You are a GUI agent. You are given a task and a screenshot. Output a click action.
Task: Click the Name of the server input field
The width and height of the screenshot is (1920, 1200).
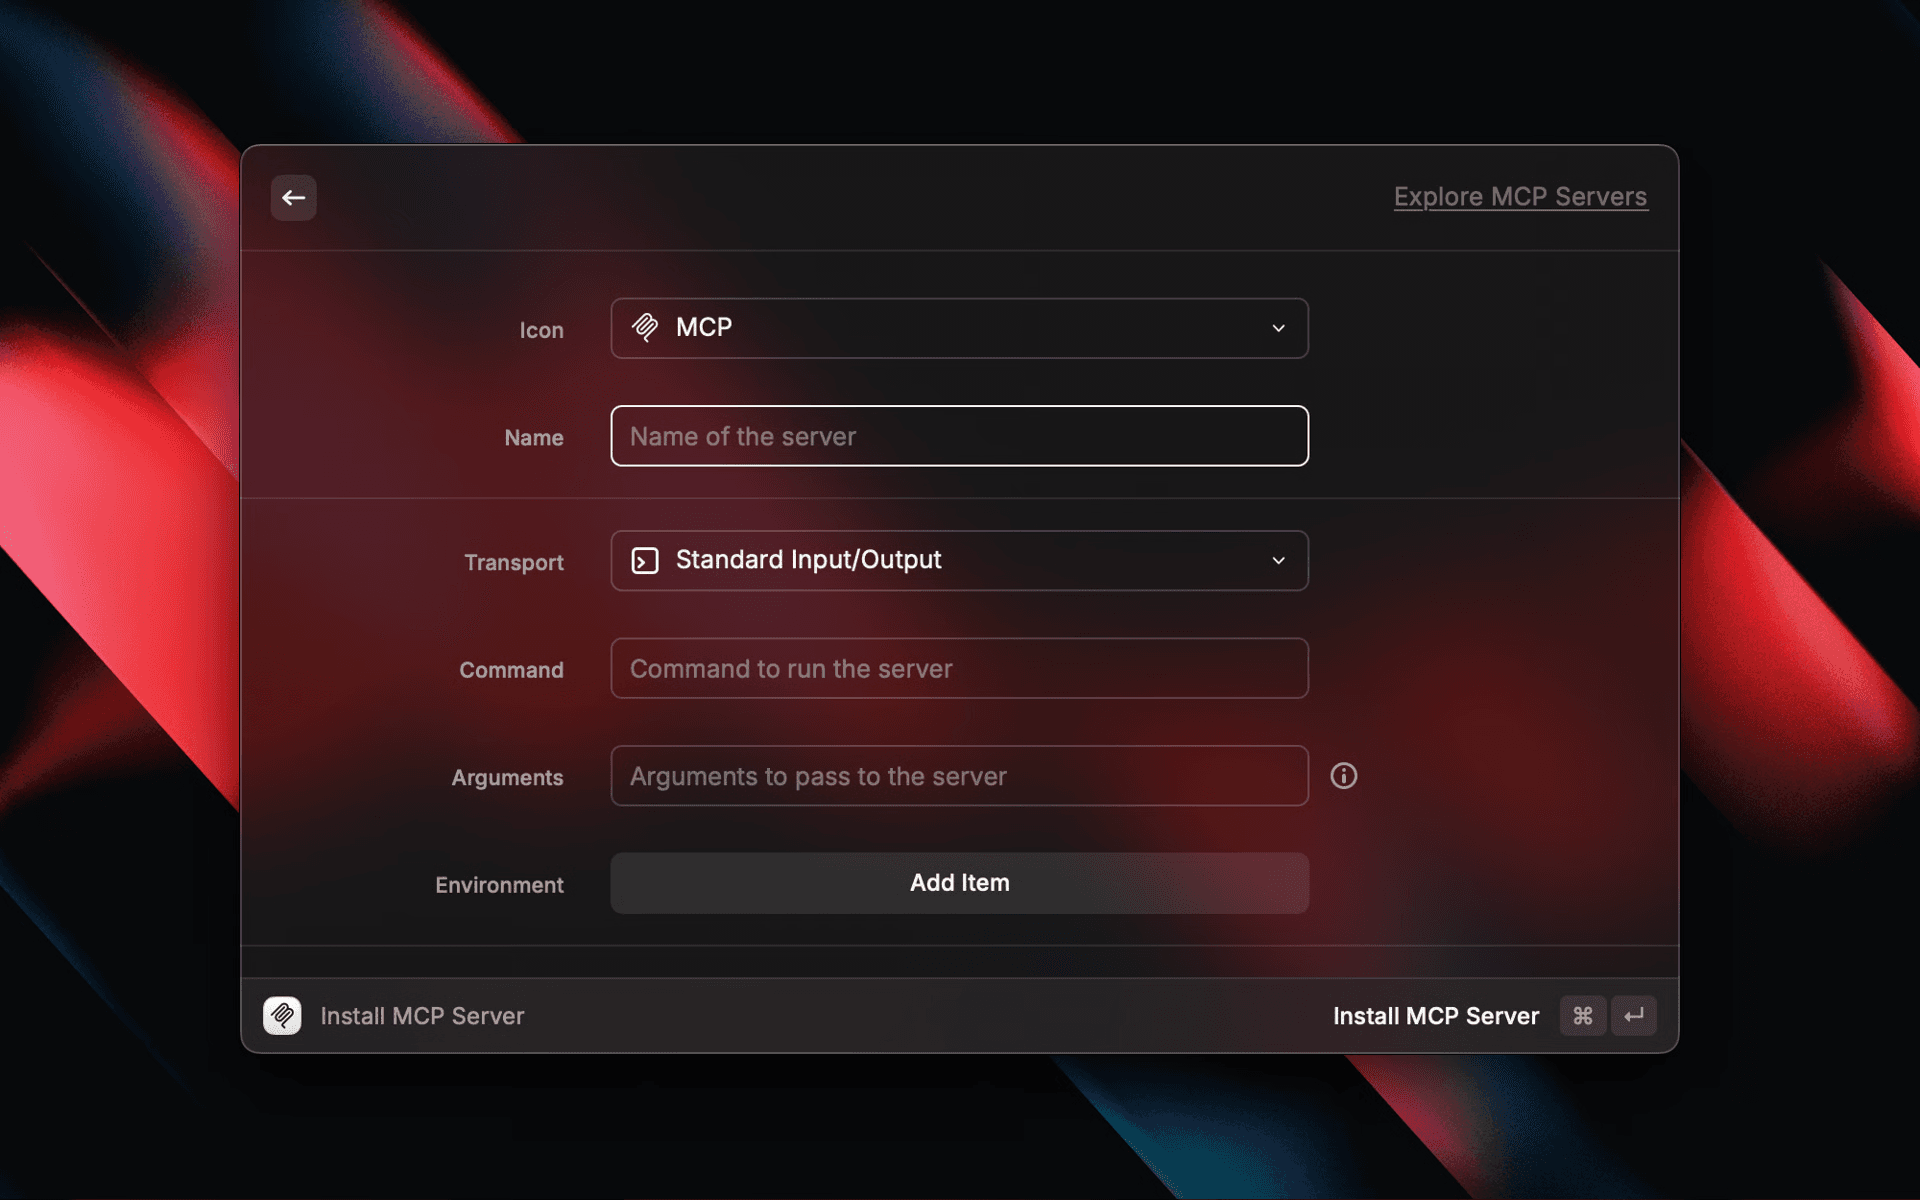(x=959, y=436)
